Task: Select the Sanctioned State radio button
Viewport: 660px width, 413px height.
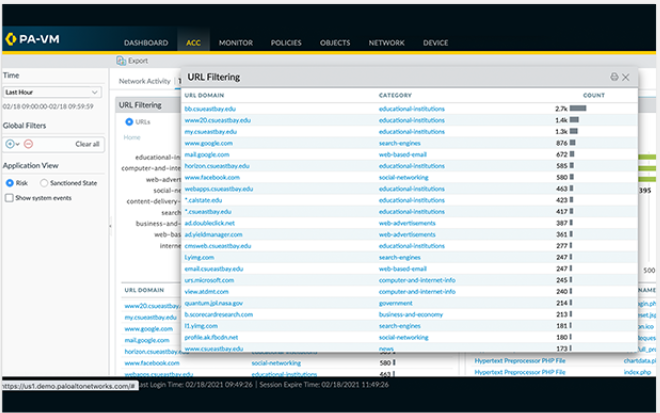Action: (44, 183)
